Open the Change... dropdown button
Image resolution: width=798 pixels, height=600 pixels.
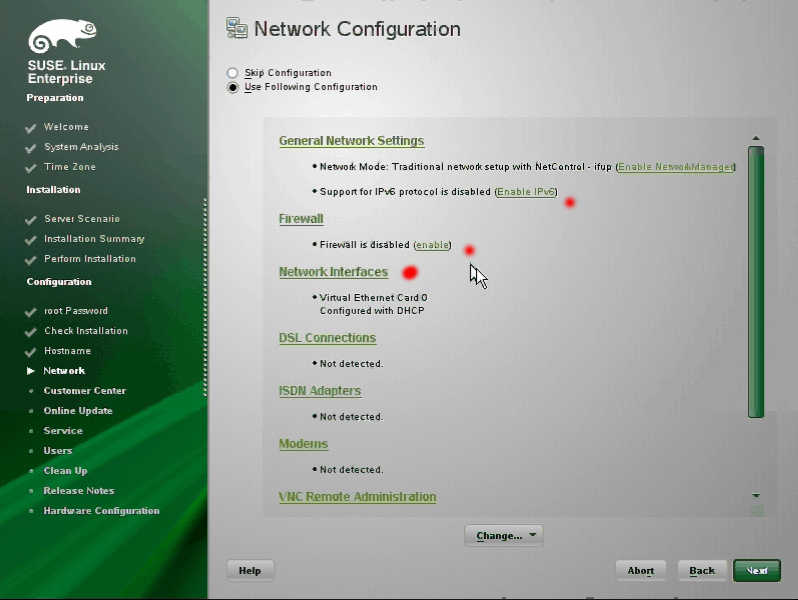504,535
